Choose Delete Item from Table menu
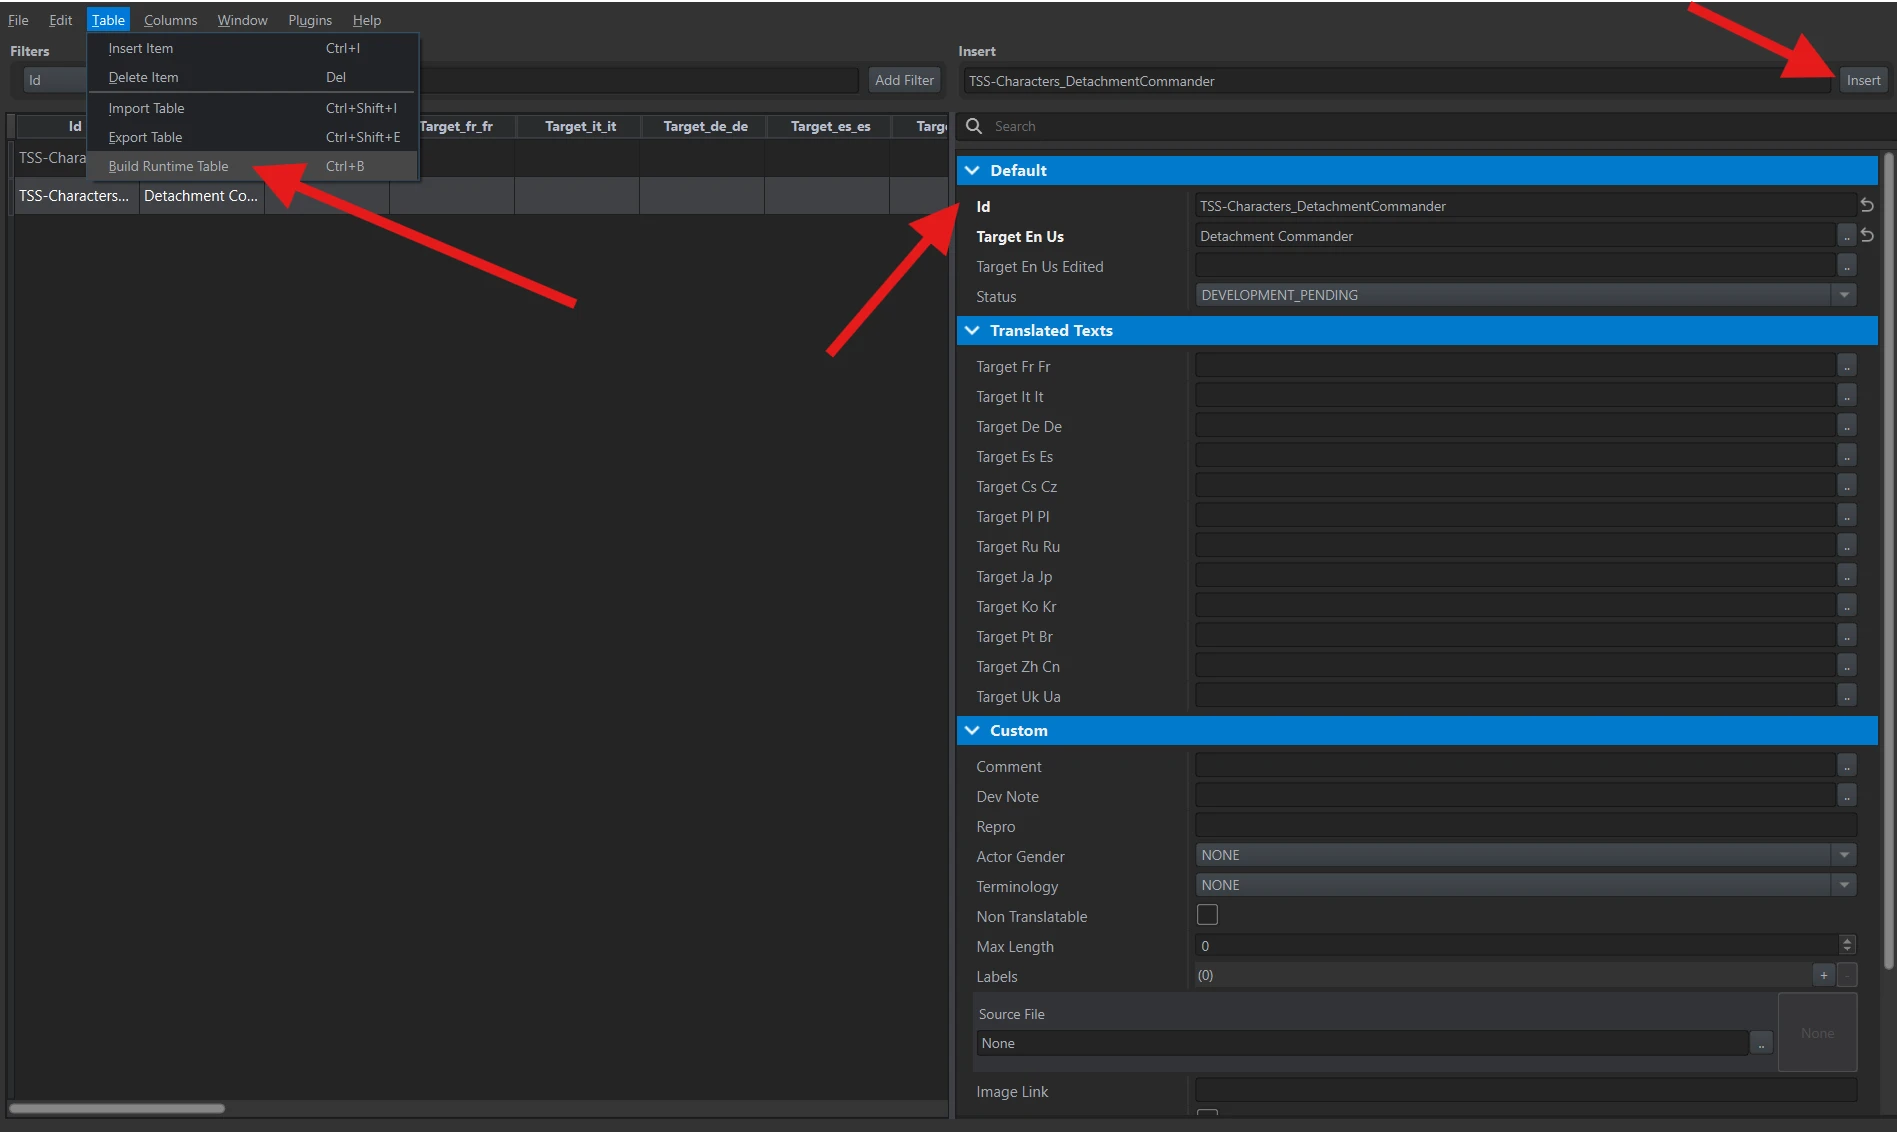1897x1132 pixels. [252, 77]
